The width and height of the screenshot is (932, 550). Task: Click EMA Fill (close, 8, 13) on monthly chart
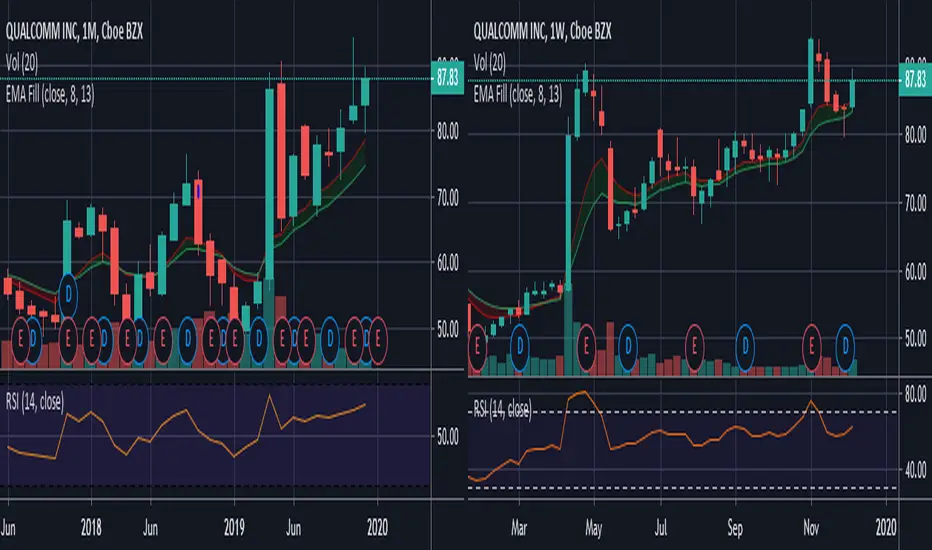click(x=50, y=94)
